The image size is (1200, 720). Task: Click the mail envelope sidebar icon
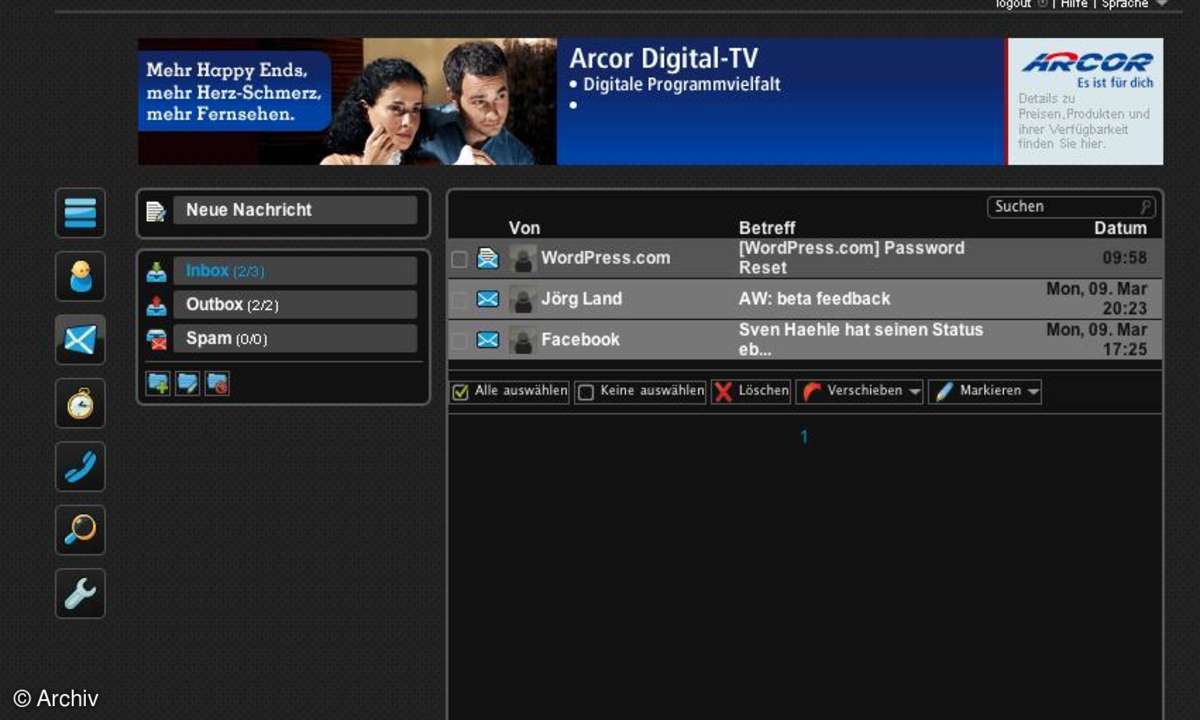click(80, 340)
